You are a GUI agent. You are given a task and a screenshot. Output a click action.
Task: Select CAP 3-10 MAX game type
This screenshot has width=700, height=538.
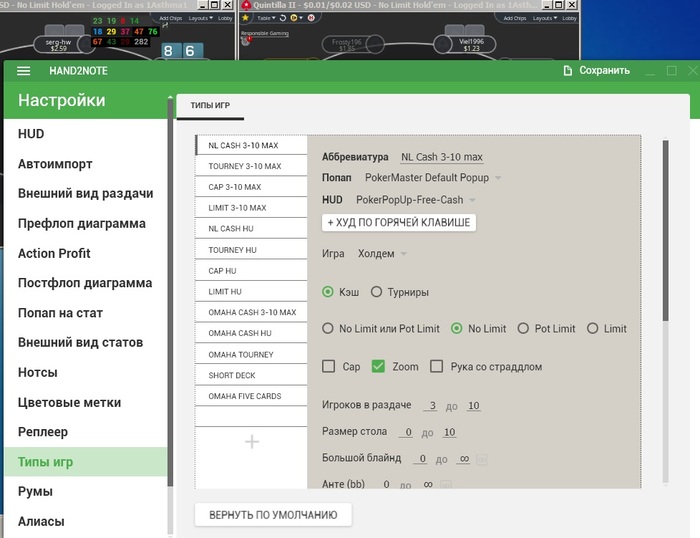click(251, 187)
